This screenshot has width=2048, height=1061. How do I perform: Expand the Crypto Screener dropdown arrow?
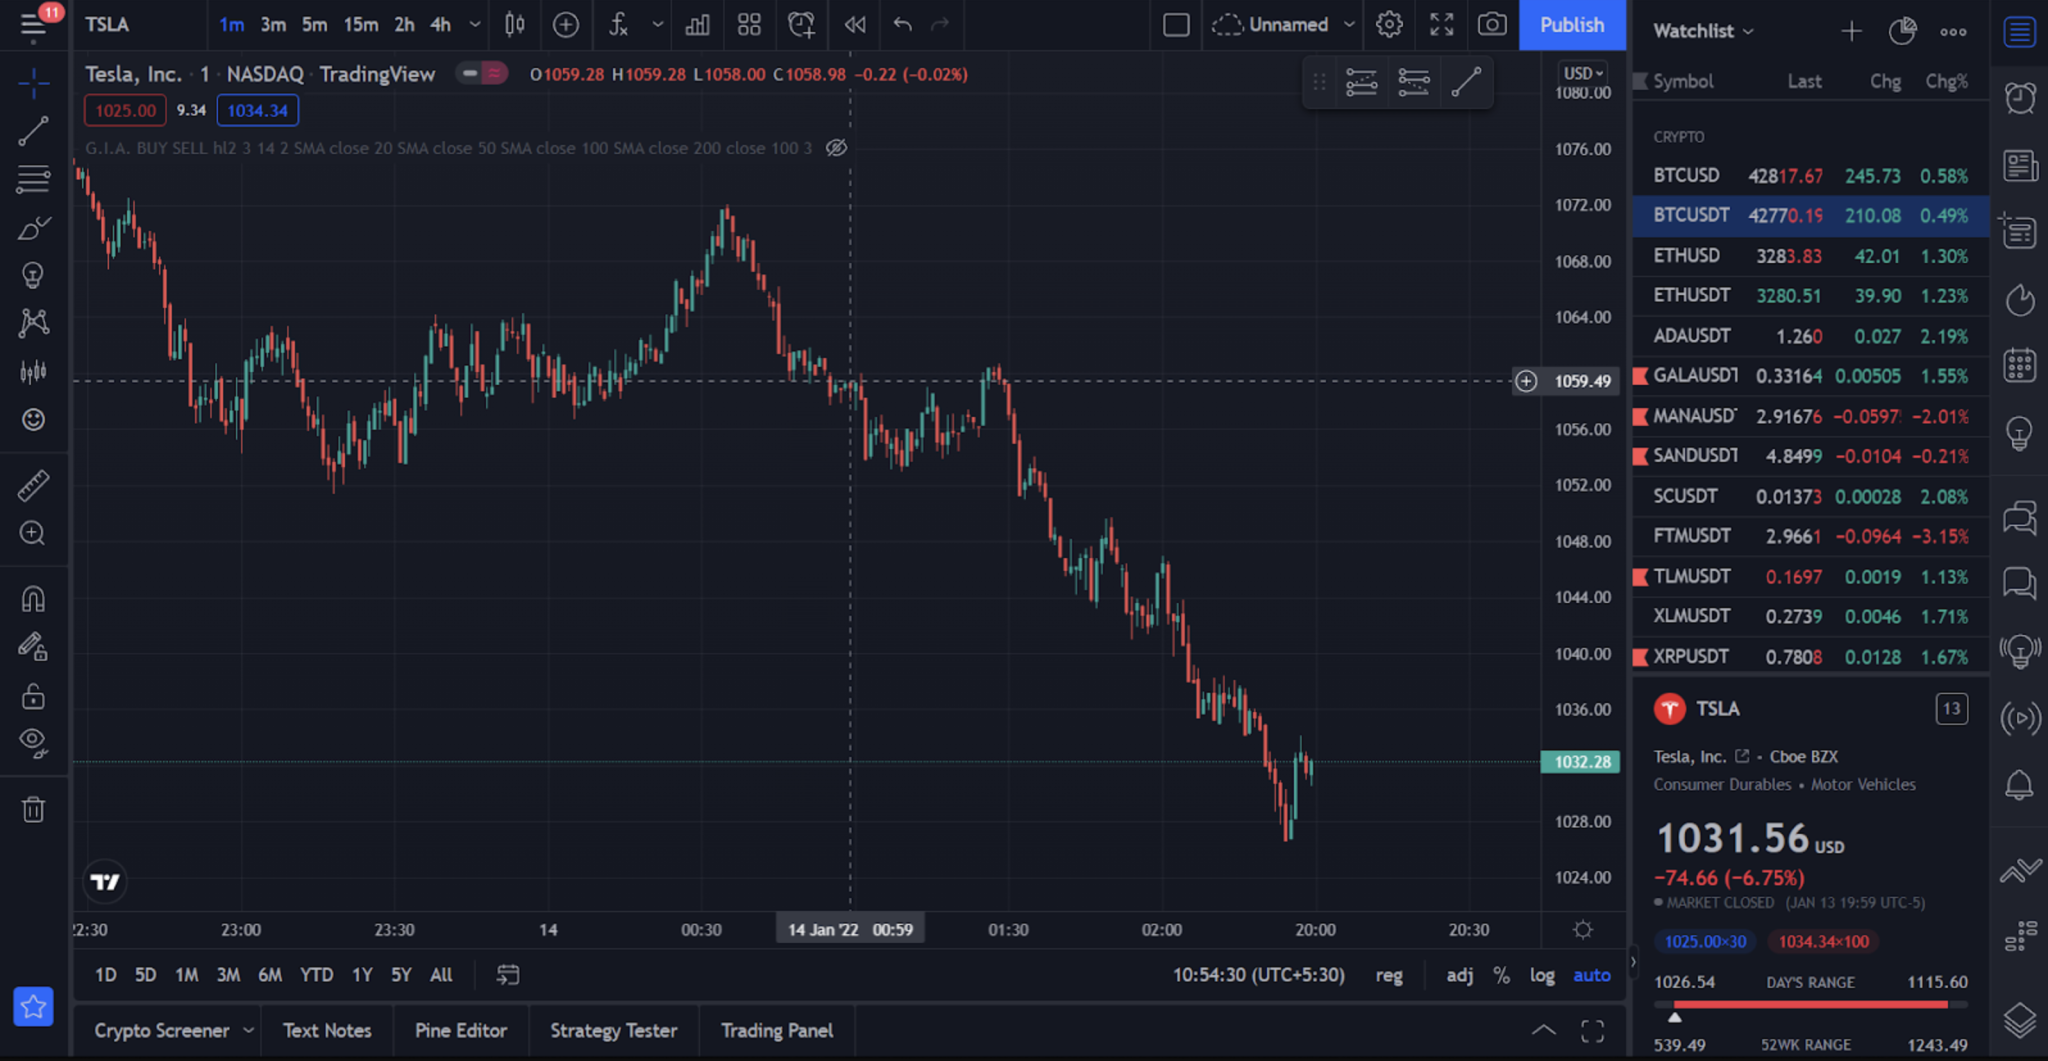248,1030
